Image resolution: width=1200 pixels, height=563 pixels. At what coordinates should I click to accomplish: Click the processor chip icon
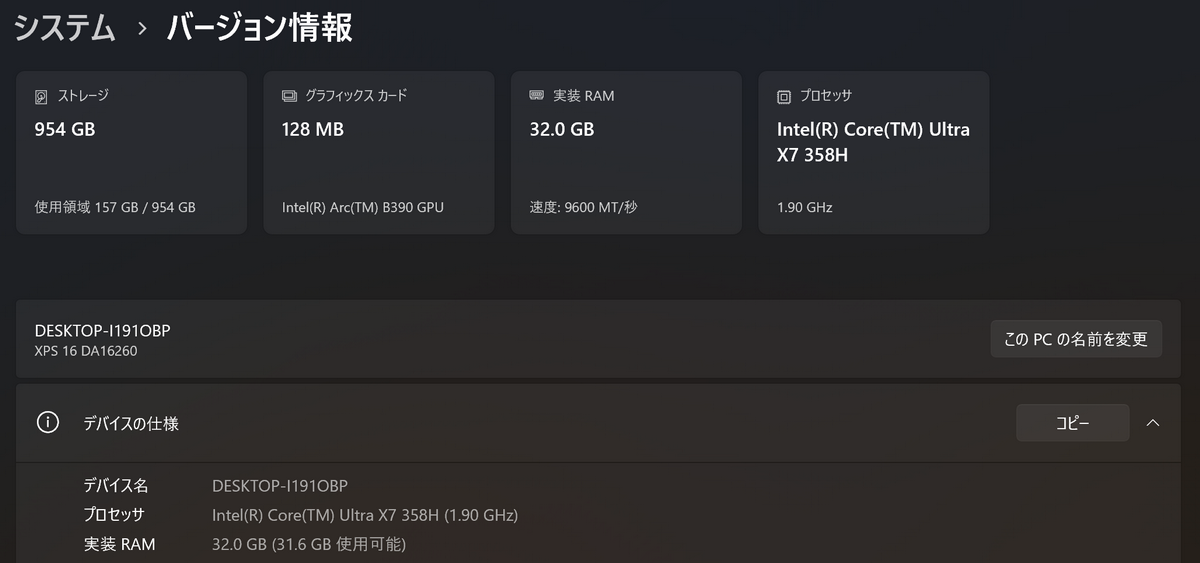[x=784, y=97]
